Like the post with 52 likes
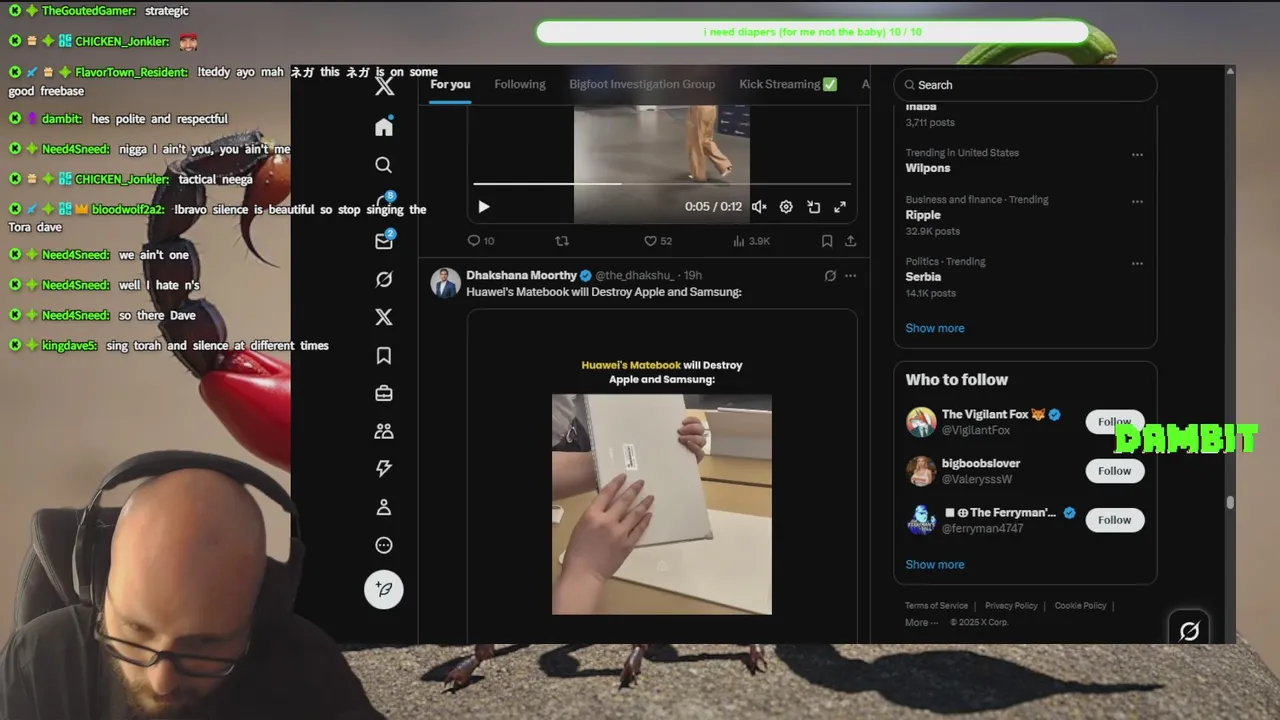This screenshot has width=1280, height=720. tap(657, 241)
